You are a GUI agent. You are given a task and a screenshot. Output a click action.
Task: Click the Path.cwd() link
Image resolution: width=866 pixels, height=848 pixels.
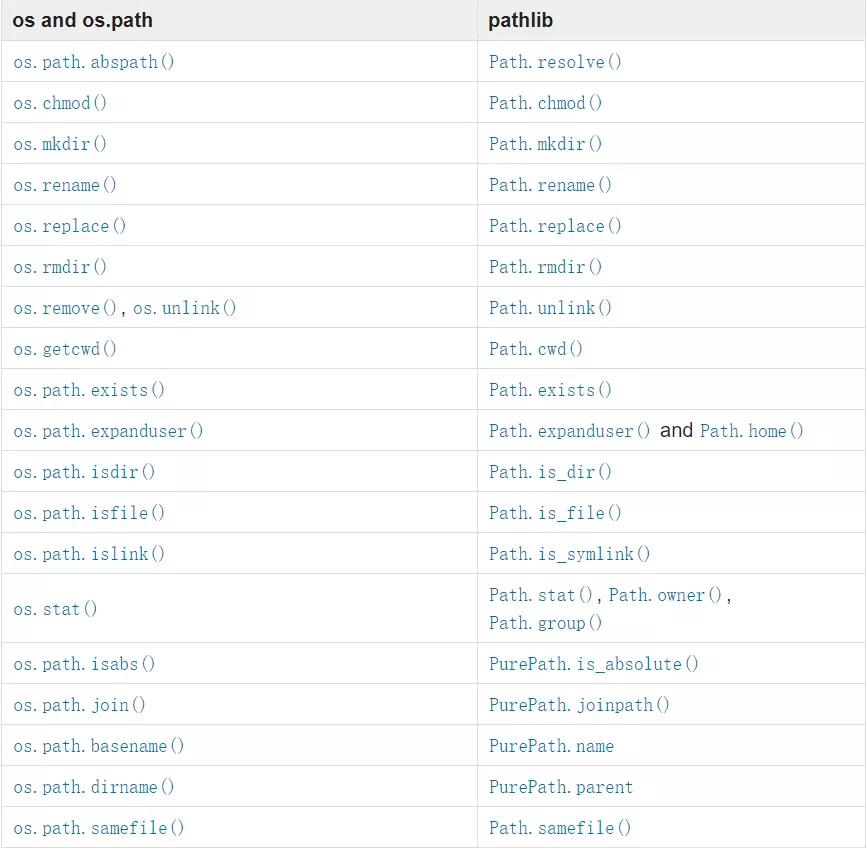pyautogui.click(x=536, y=349)
